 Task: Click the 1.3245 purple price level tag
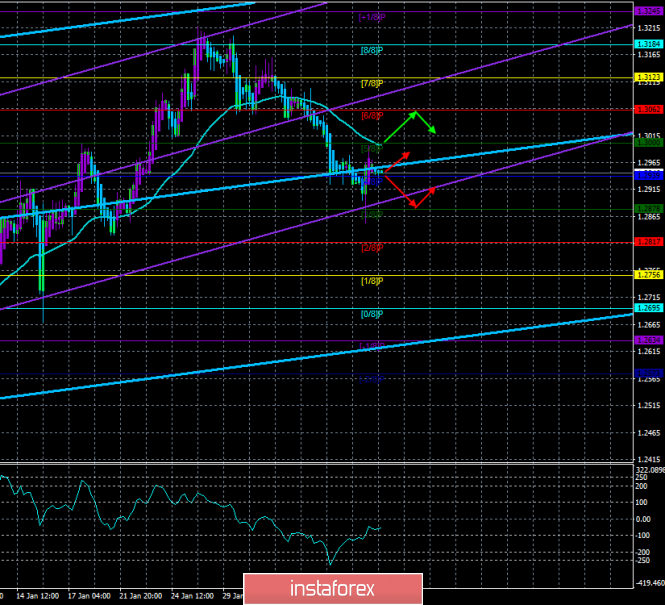[x=648, y=11]
